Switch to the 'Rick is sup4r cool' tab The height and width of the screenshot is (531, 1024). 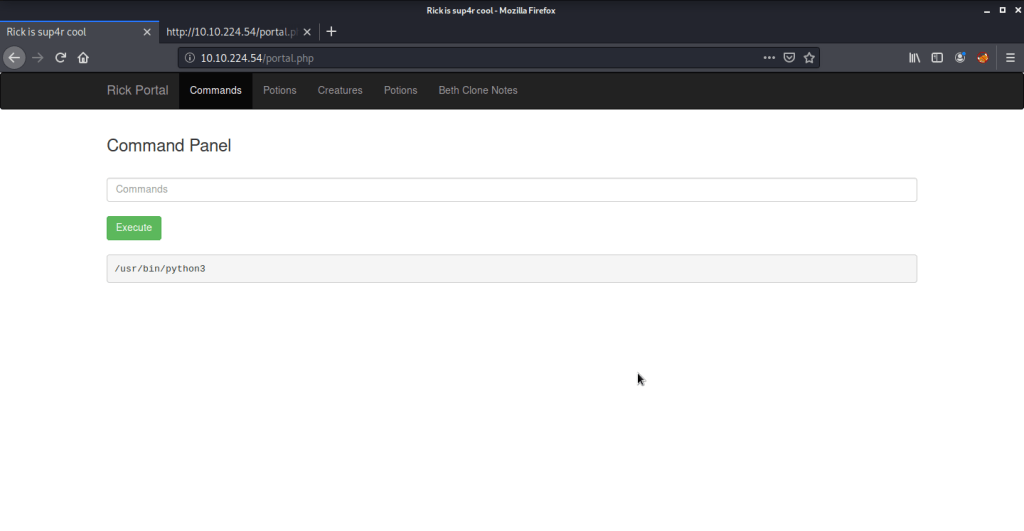coord(70,32)
